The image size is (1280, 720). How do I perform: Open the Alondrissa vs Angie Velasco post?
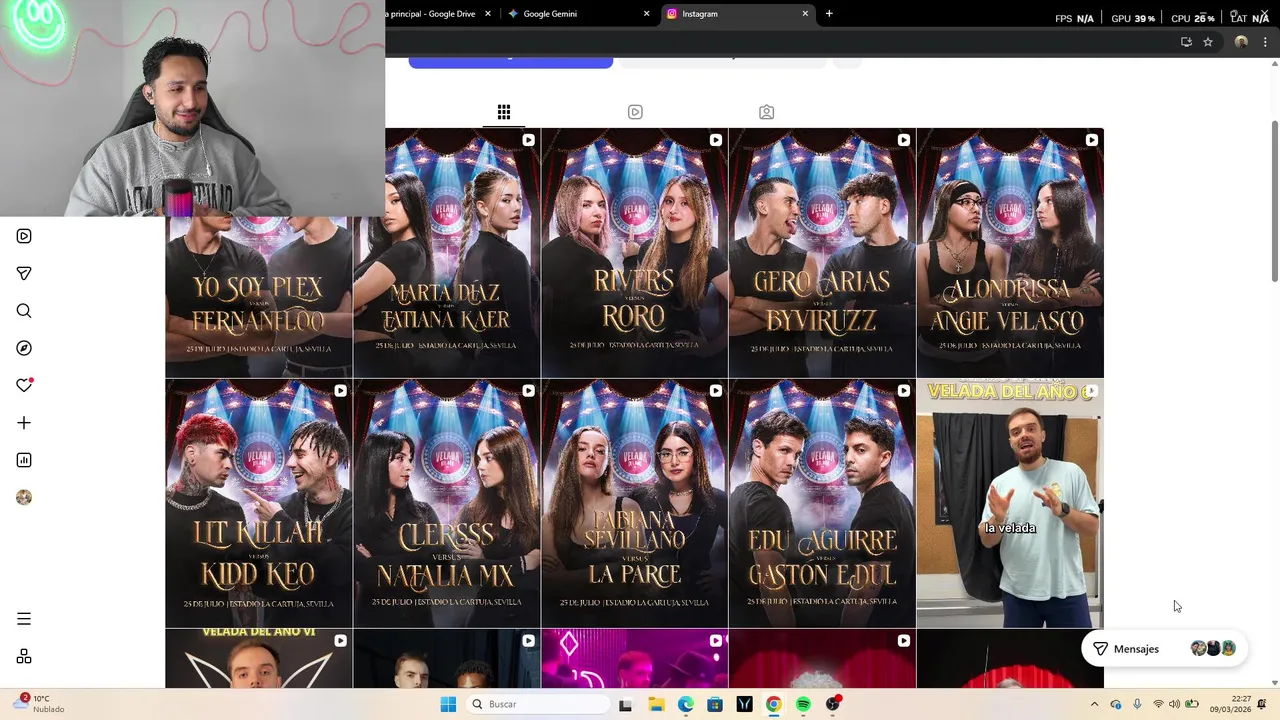tap(1010, 253)
